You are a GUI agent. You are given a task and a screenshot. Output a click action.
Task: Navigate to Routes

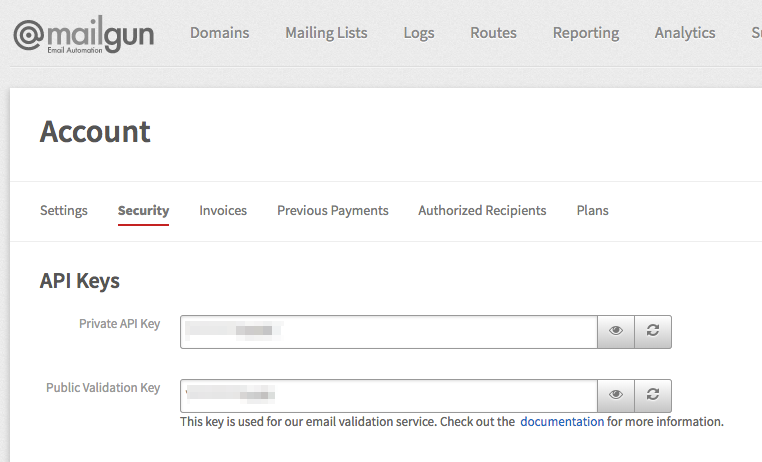click(x=493, y=33)
